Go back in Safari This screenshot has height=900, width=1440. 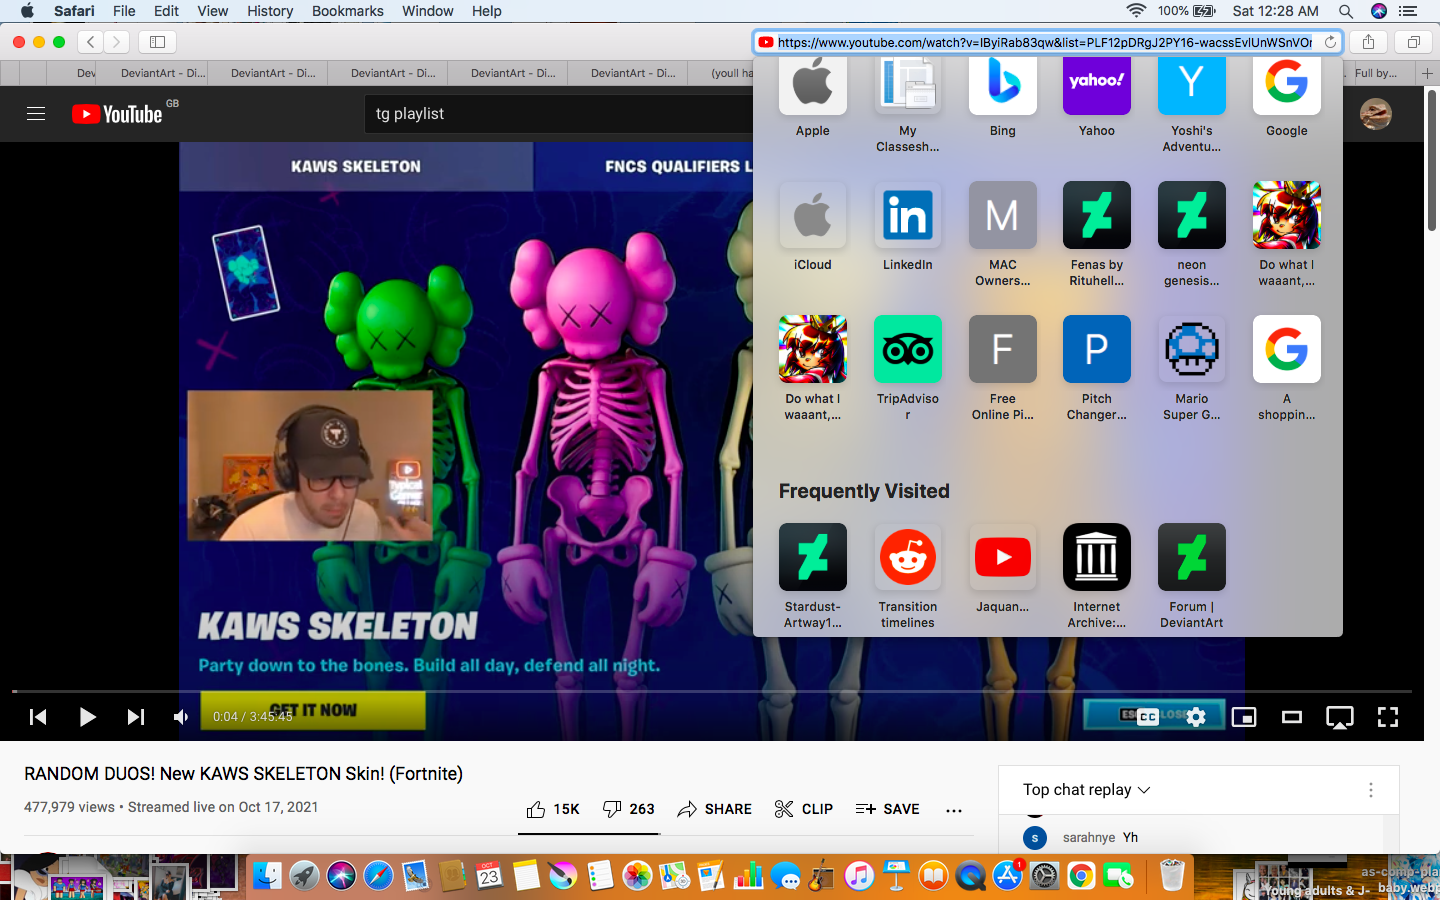pyautogui.click(x=91, y=42)
